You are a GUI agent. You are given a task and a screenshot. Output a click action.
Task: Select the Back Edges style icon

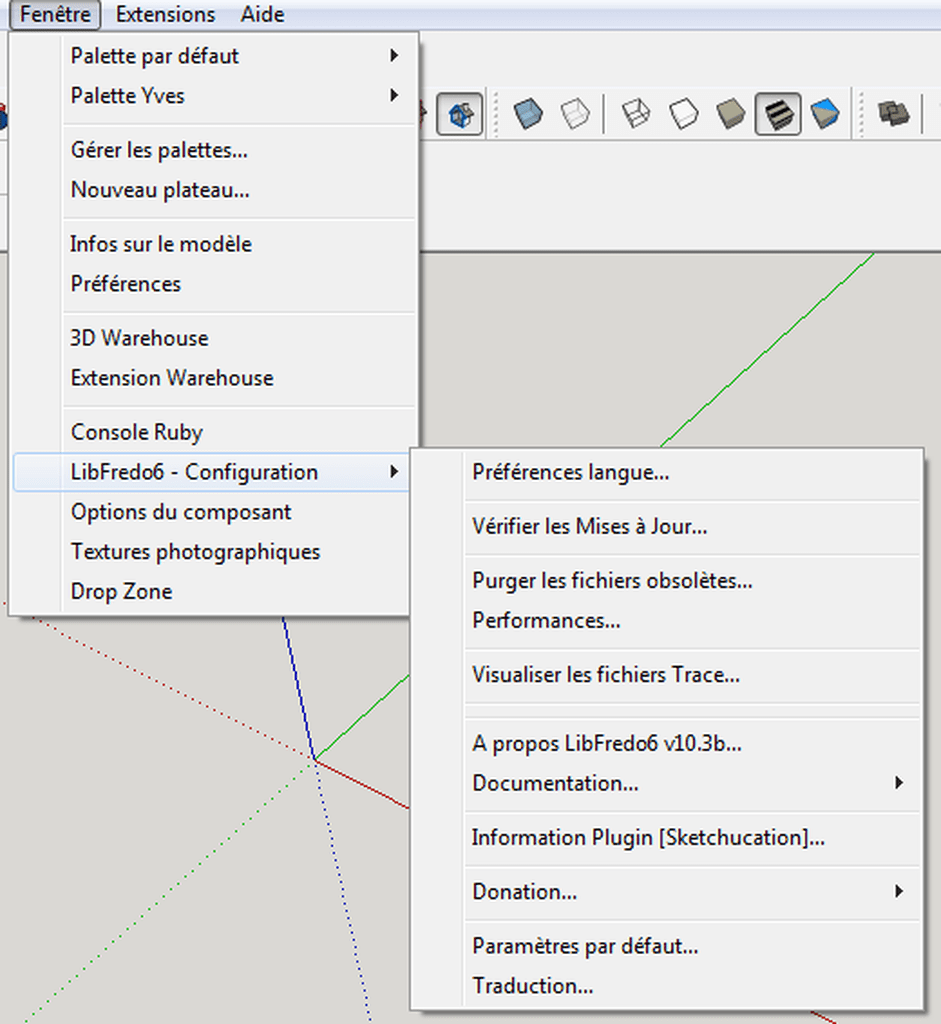pos(575,114)
